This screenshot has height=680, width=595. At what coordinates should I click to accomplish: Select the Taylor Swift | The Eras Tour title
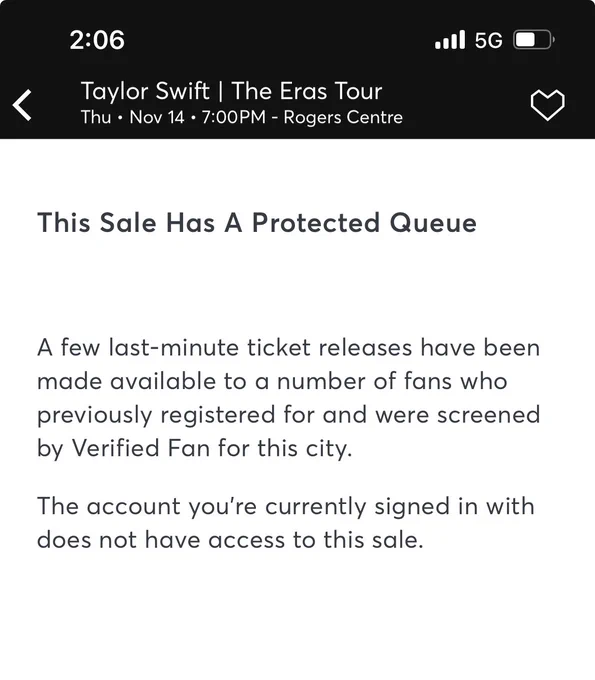tap(232, 92)
